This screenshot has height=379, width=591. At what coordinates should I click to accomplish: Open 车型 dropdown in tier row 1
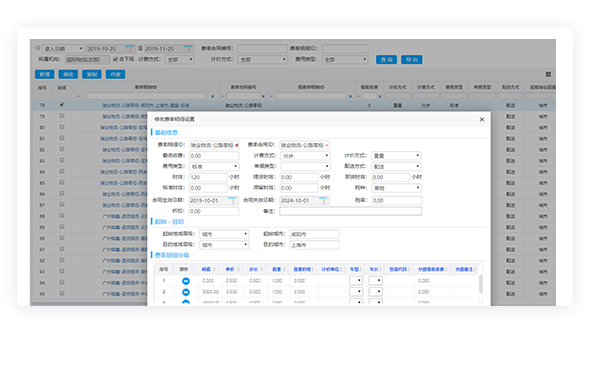[x=356, y=281]
